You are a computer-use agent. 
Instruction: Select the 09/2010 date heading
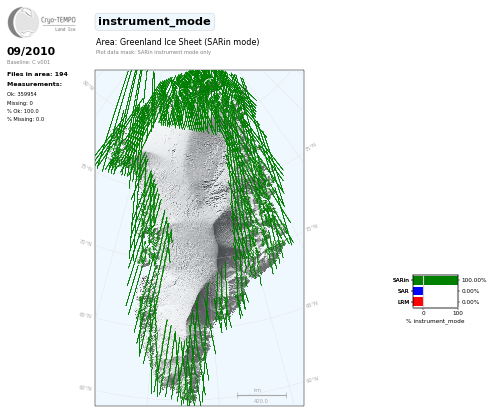tap(31, 51)
